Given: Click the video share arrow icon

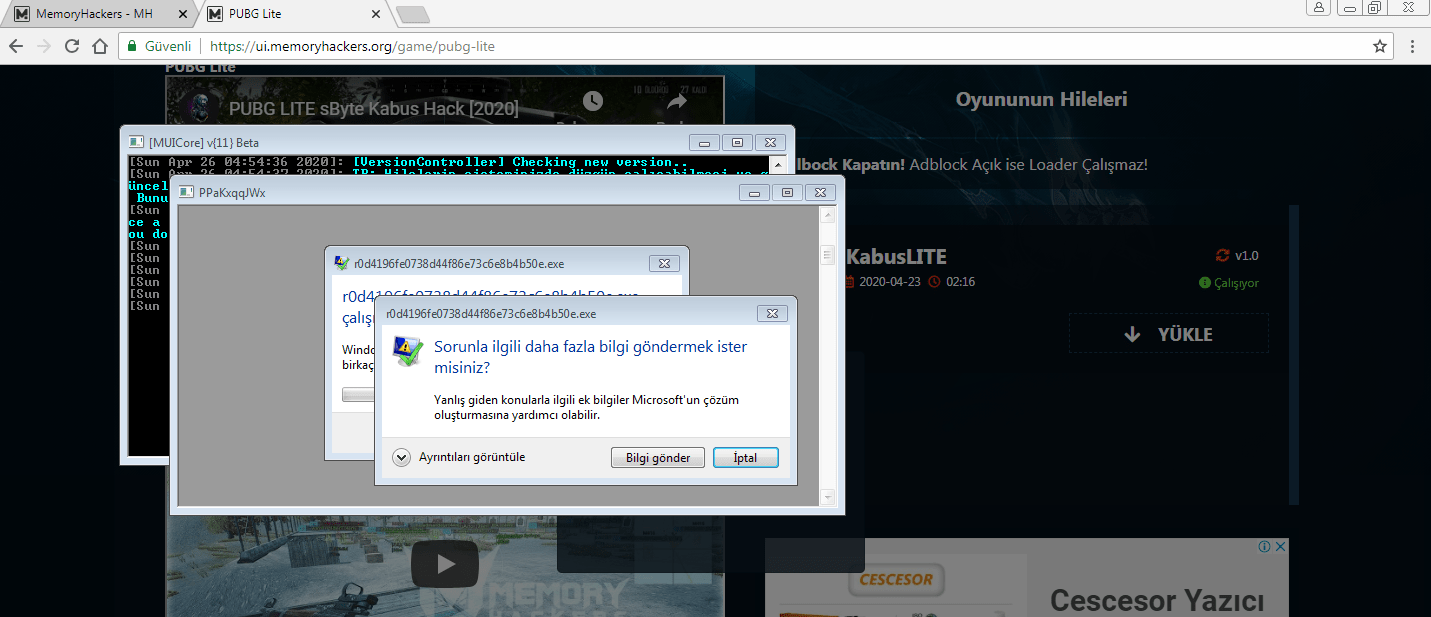Looking at the screenshot, I should coord(677,101).
